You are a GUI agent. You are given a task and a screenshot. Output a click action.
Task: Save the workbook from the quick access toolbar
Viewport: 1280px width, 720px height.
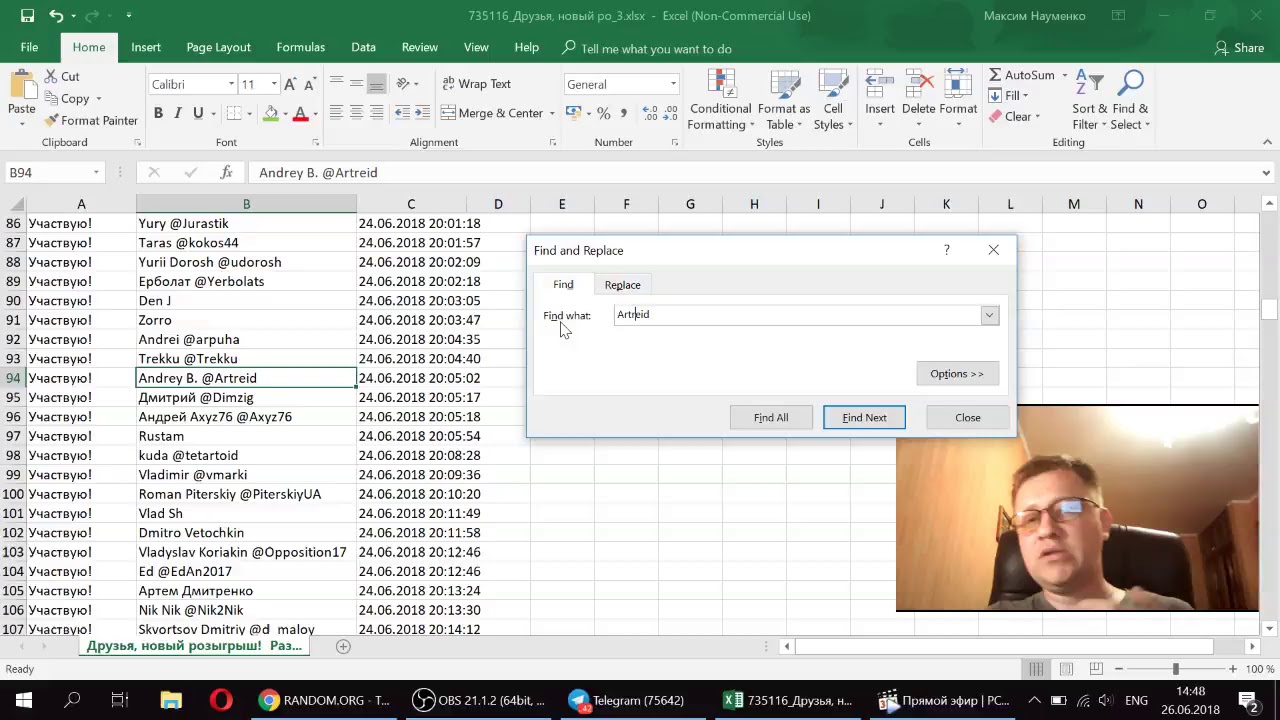pos(27,16)
